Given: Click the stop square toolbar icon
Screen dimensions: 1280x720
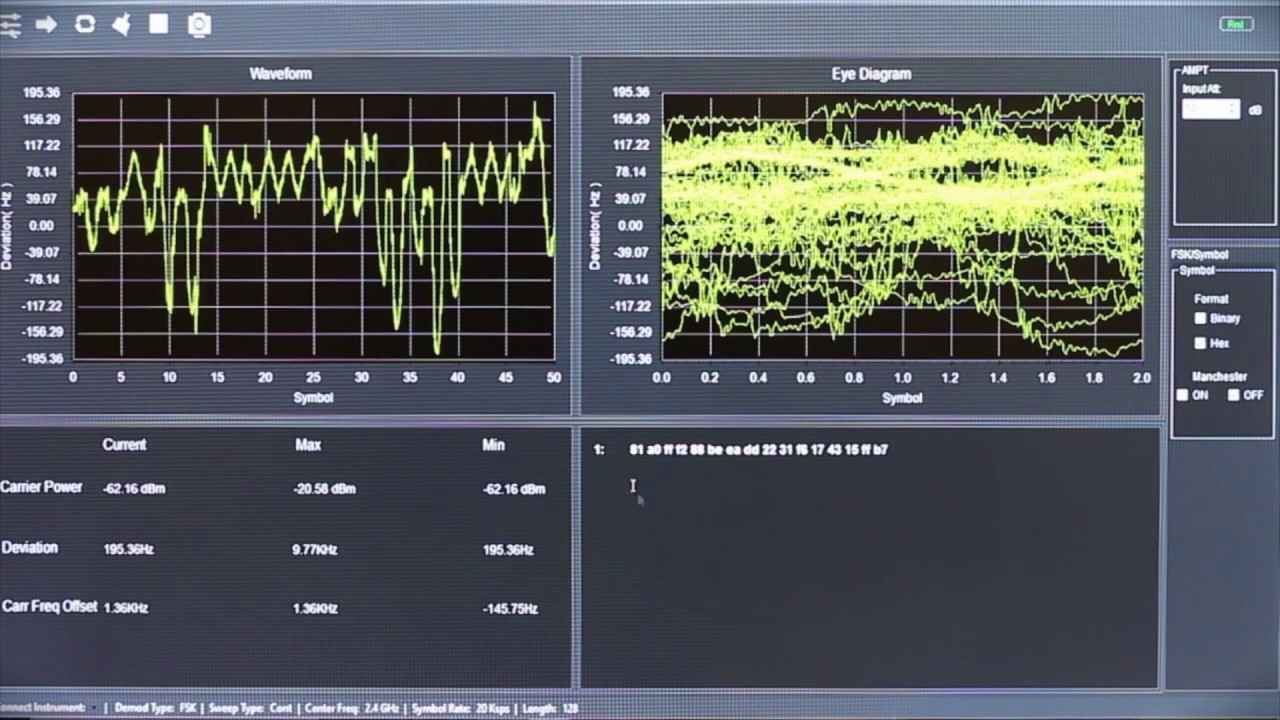Looking at the screenshot, I should (x=159, y=24).
